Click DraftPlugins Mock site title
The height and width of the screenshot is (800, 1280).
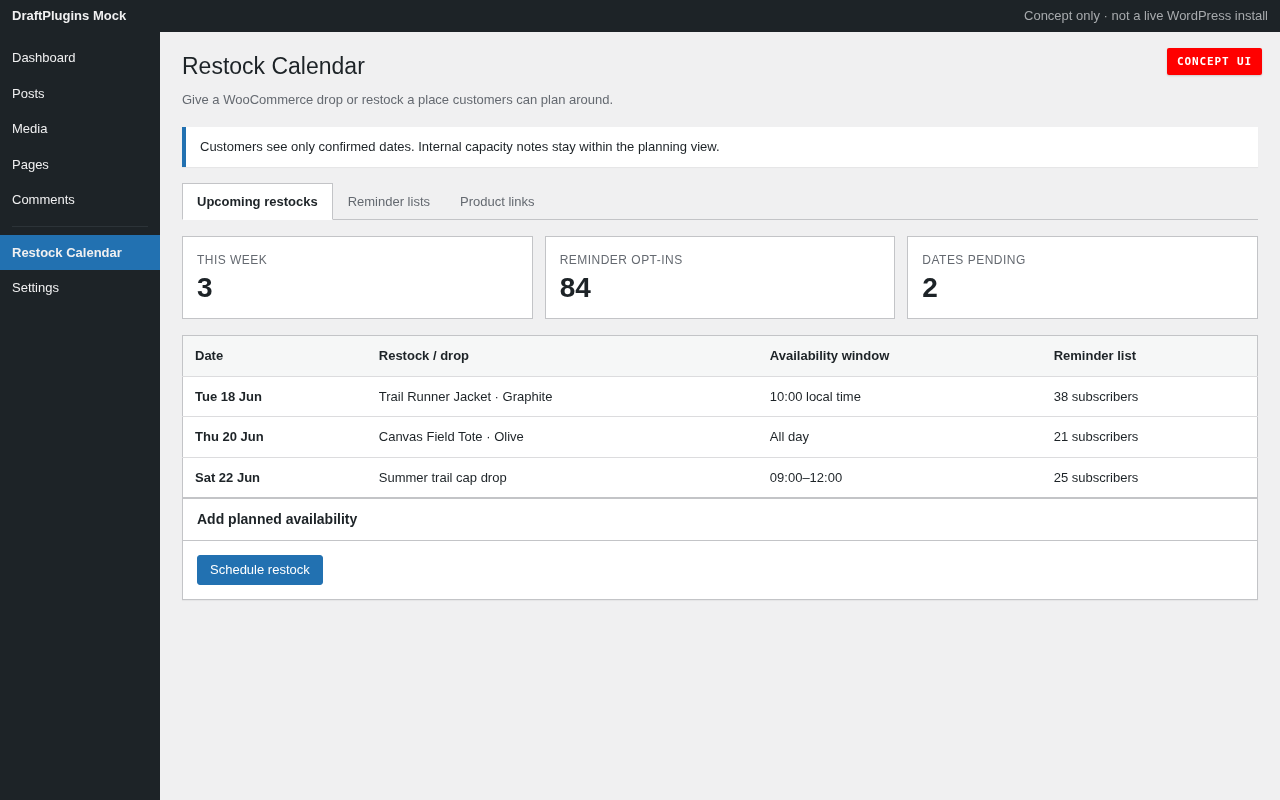click(x=69, y=16)
